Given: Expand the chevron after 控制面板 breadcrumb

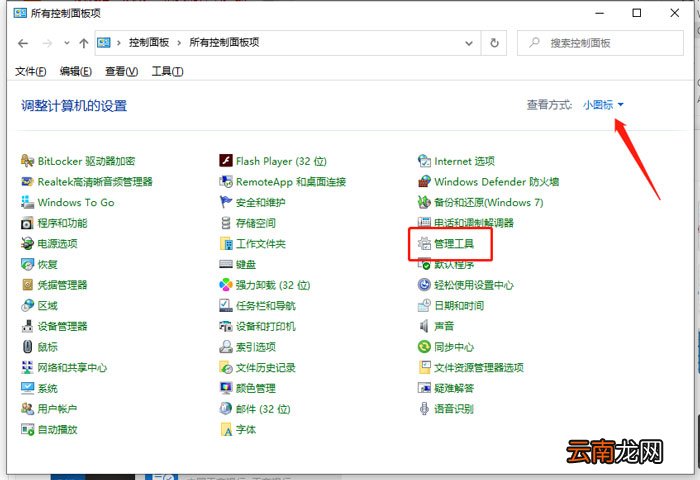Looking at the screenshot, I should coord(179,43).
